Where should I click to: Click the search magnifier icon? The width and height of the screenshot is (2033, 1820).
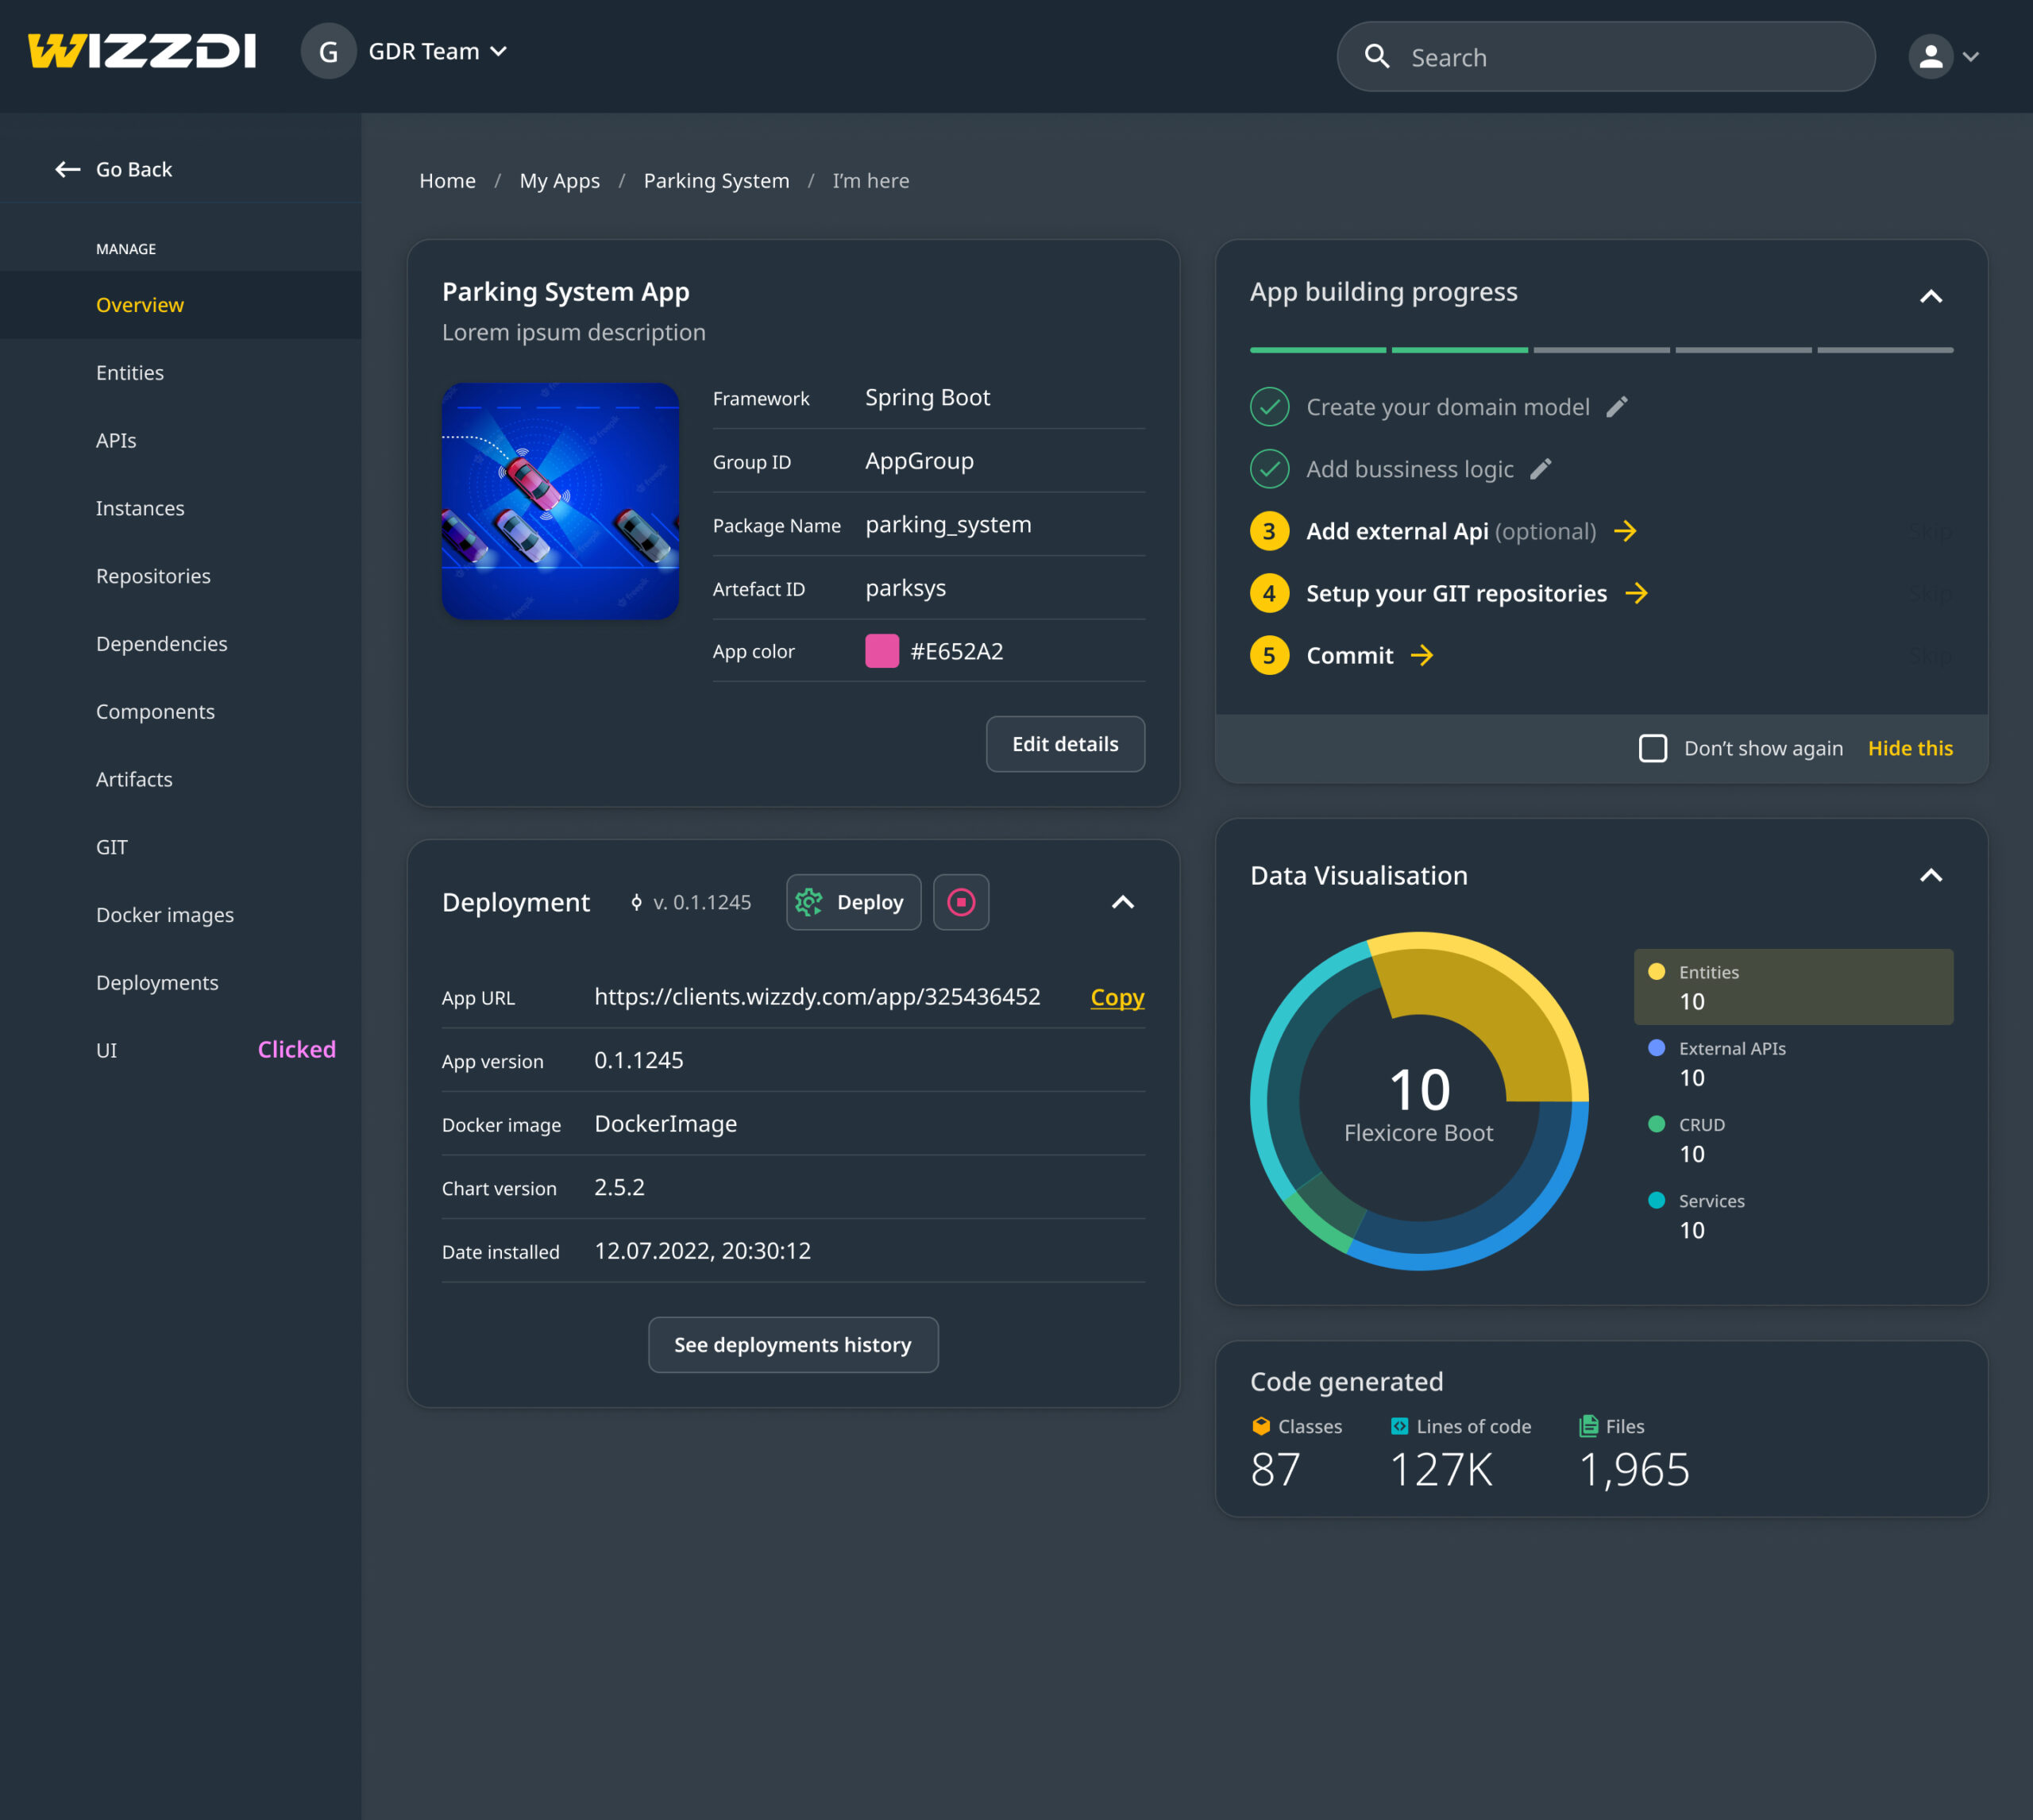[1376, 57]
